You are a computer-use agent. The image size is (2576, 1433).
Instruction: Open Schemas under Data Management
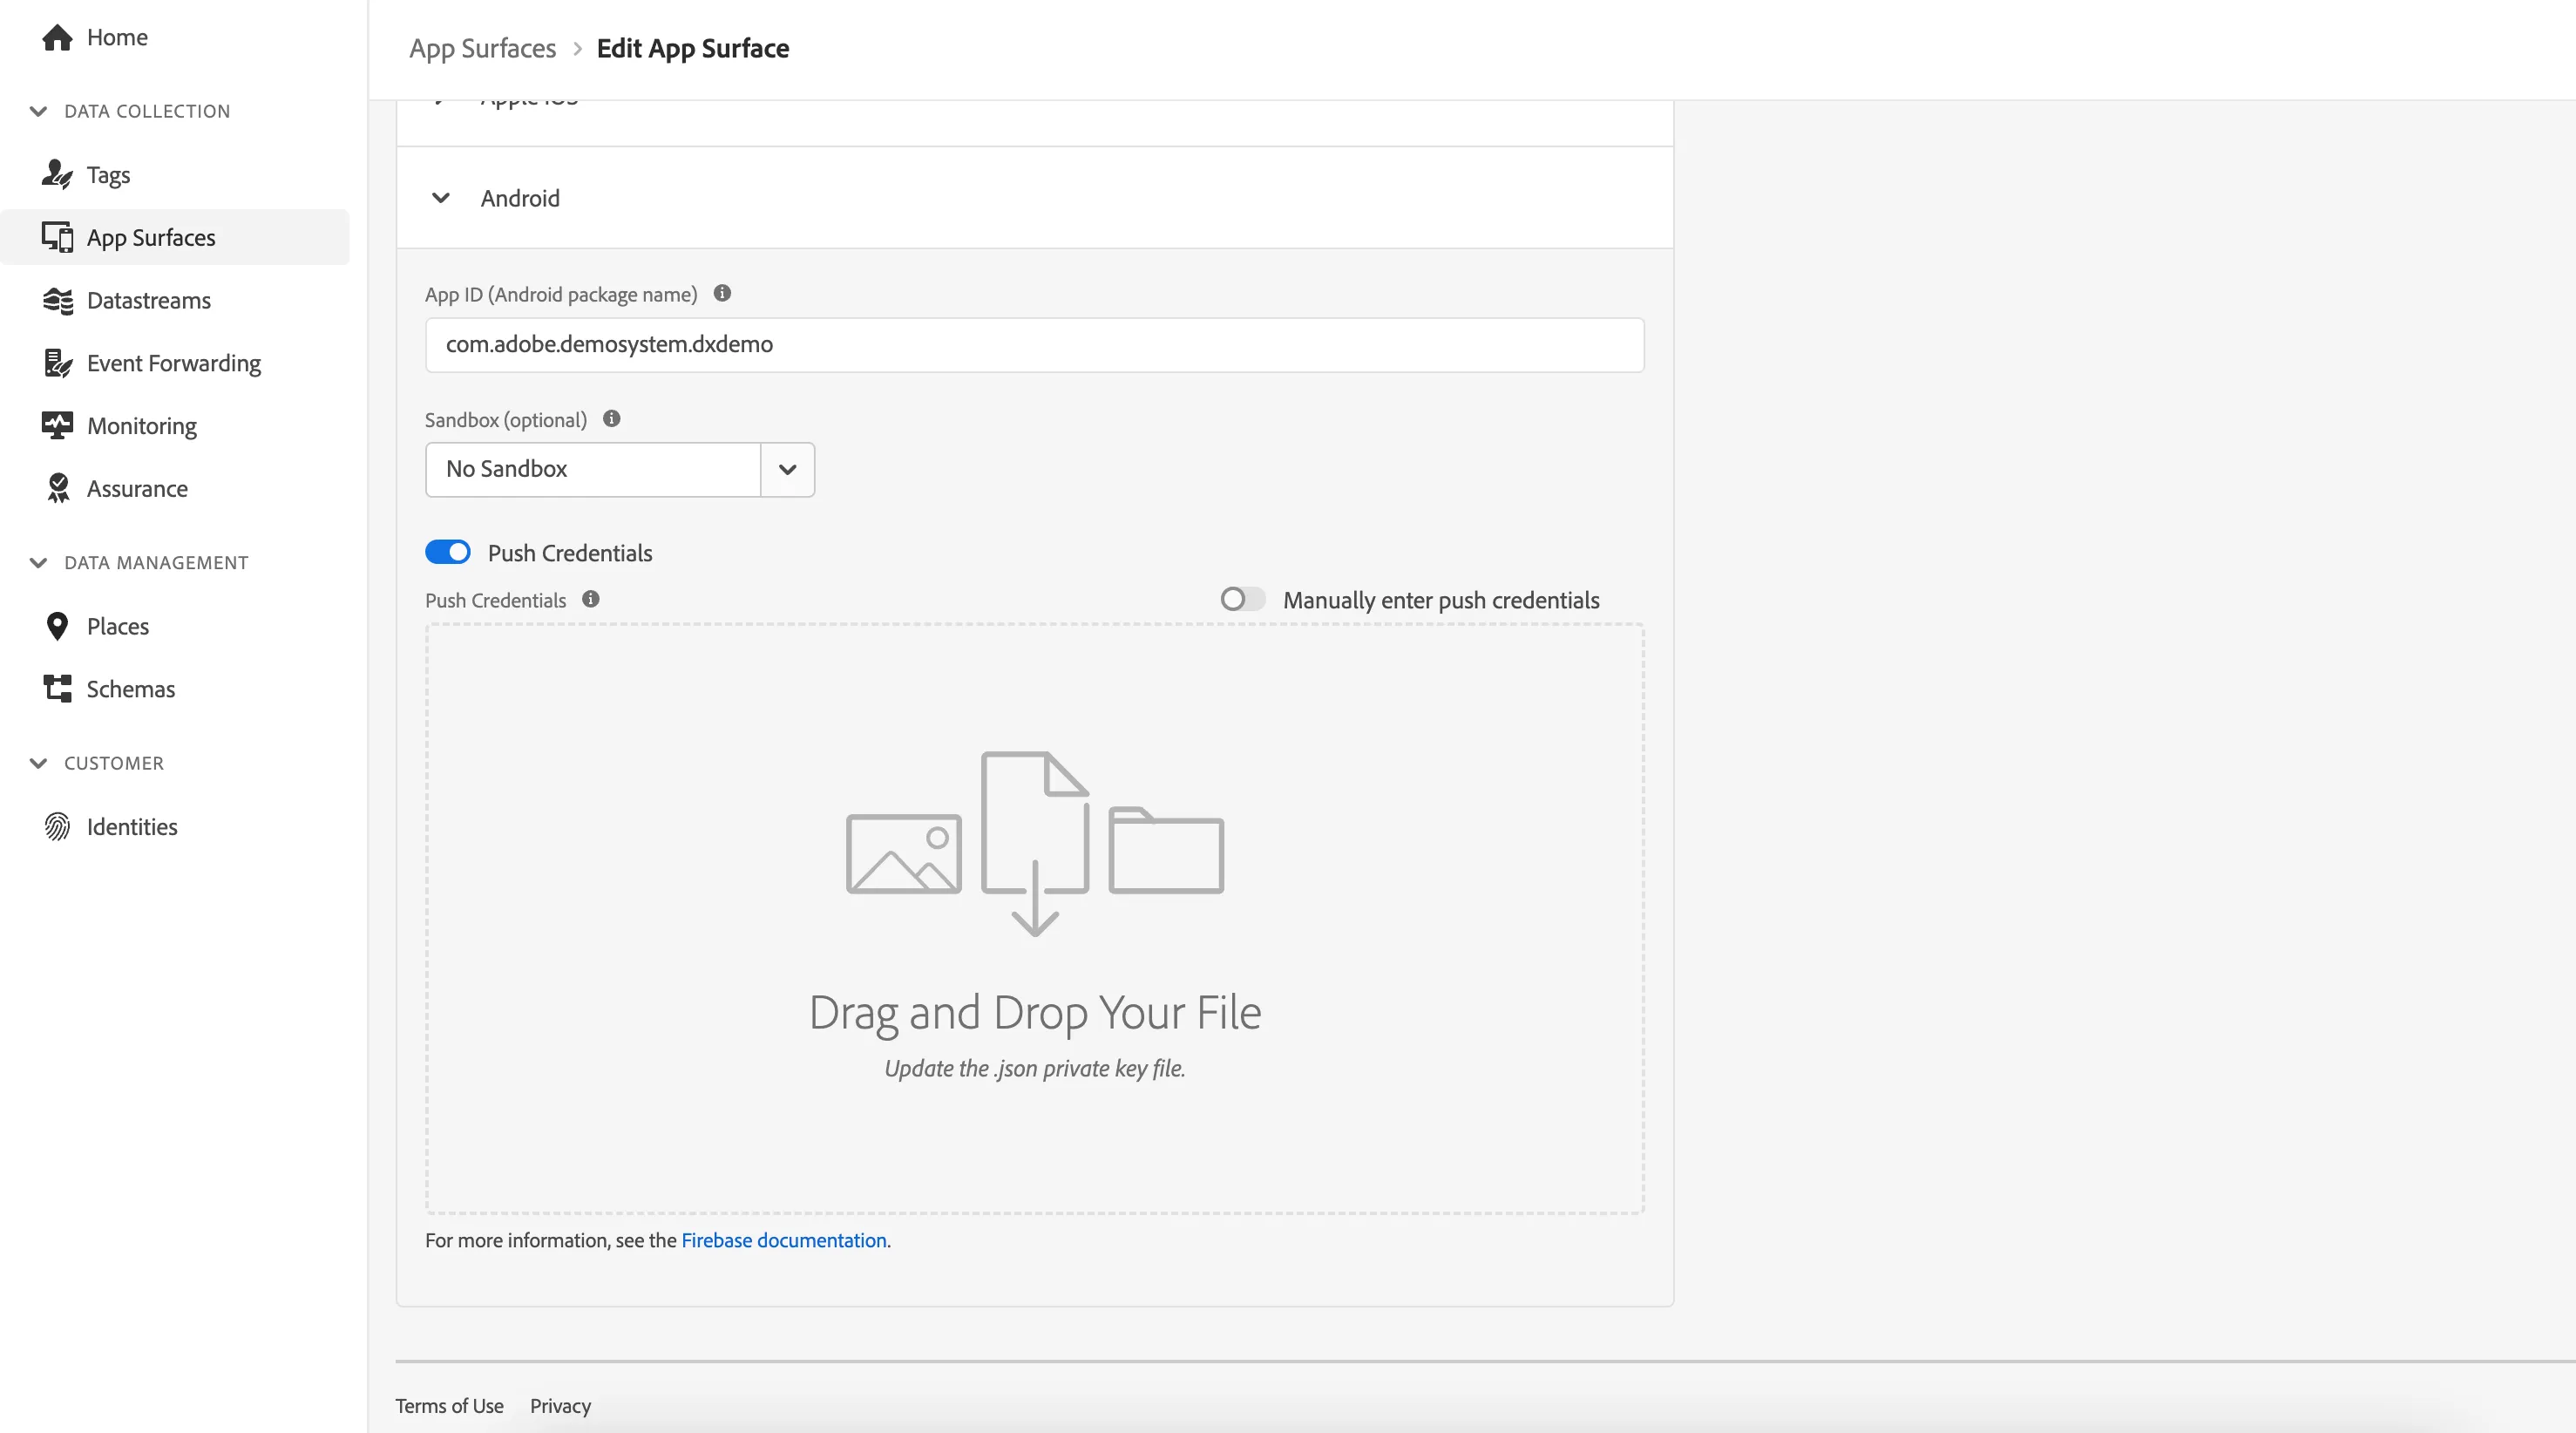click(x=130, y=689)
